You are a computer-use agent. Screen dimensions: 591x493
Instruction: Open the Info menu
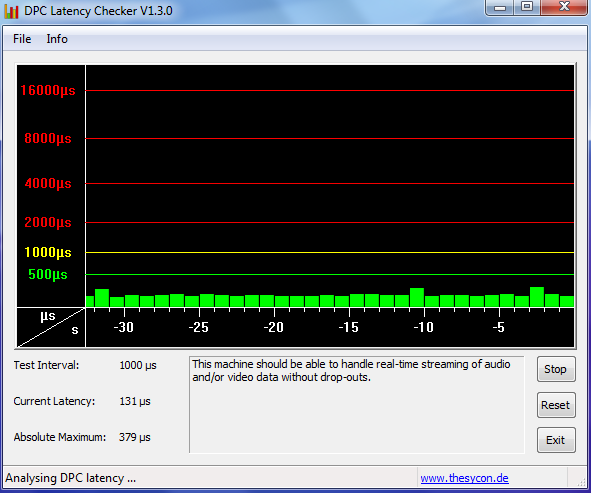57,39
